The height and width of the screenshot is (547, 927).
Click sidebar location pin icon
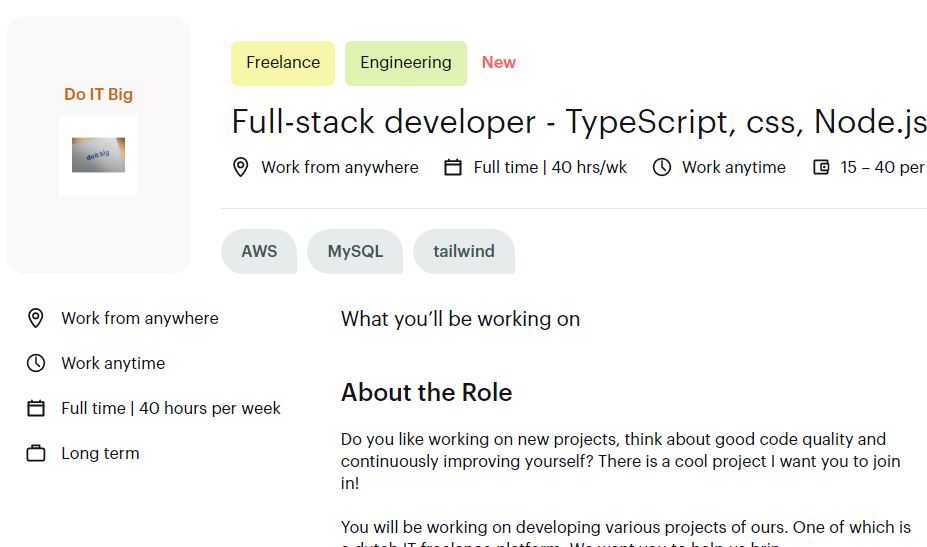(x=35, y=318)
